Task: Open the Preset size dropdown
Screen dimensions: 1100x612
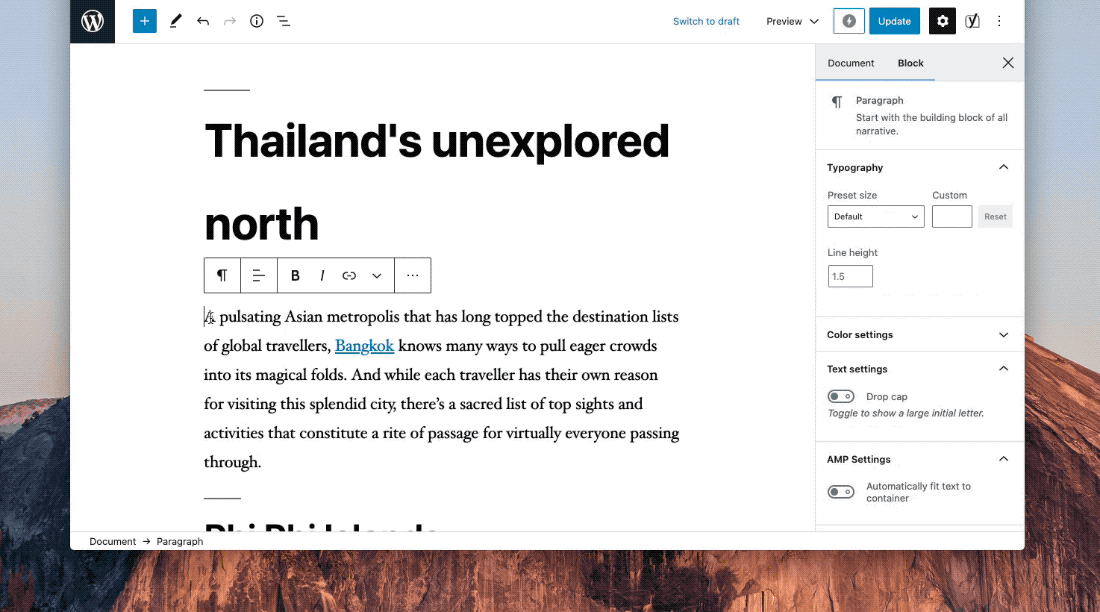Action: click(875, 216)
